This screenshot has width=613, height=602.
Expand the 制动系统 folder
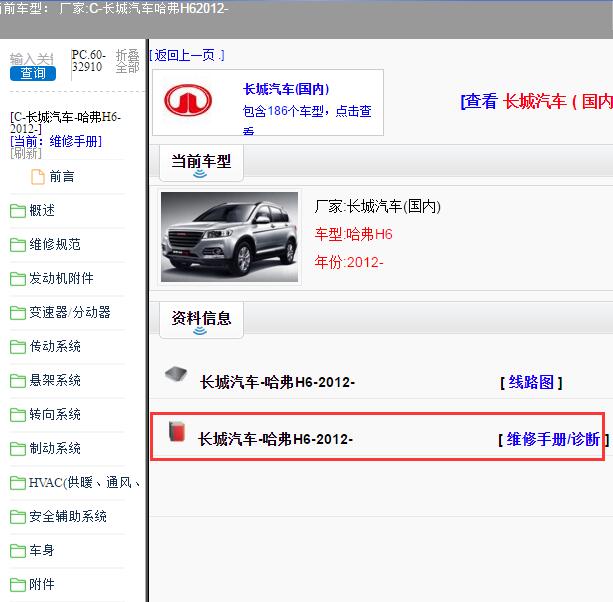[55, 449]
